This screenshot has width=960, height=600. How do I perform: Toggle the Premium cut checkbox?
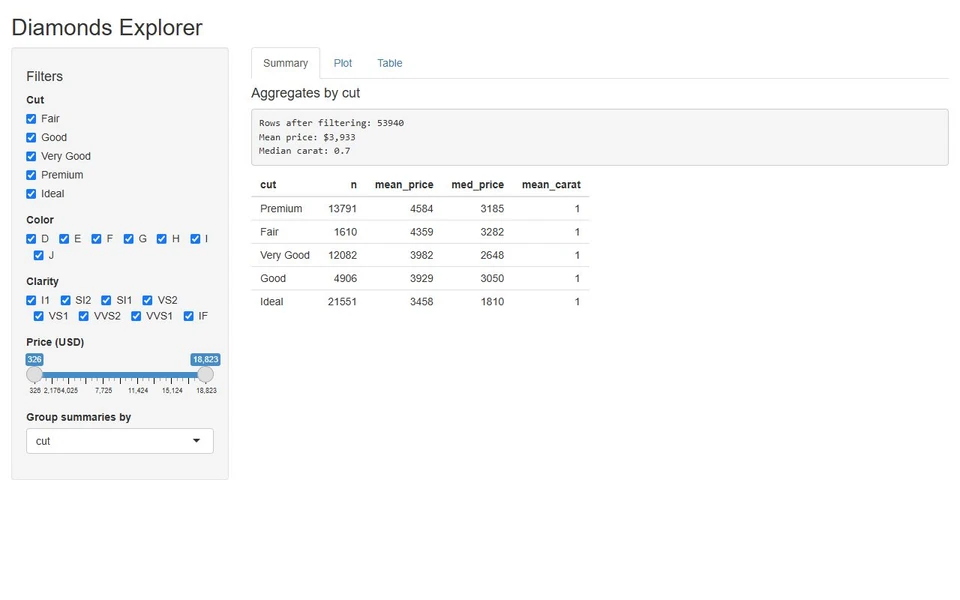point(31,175)
